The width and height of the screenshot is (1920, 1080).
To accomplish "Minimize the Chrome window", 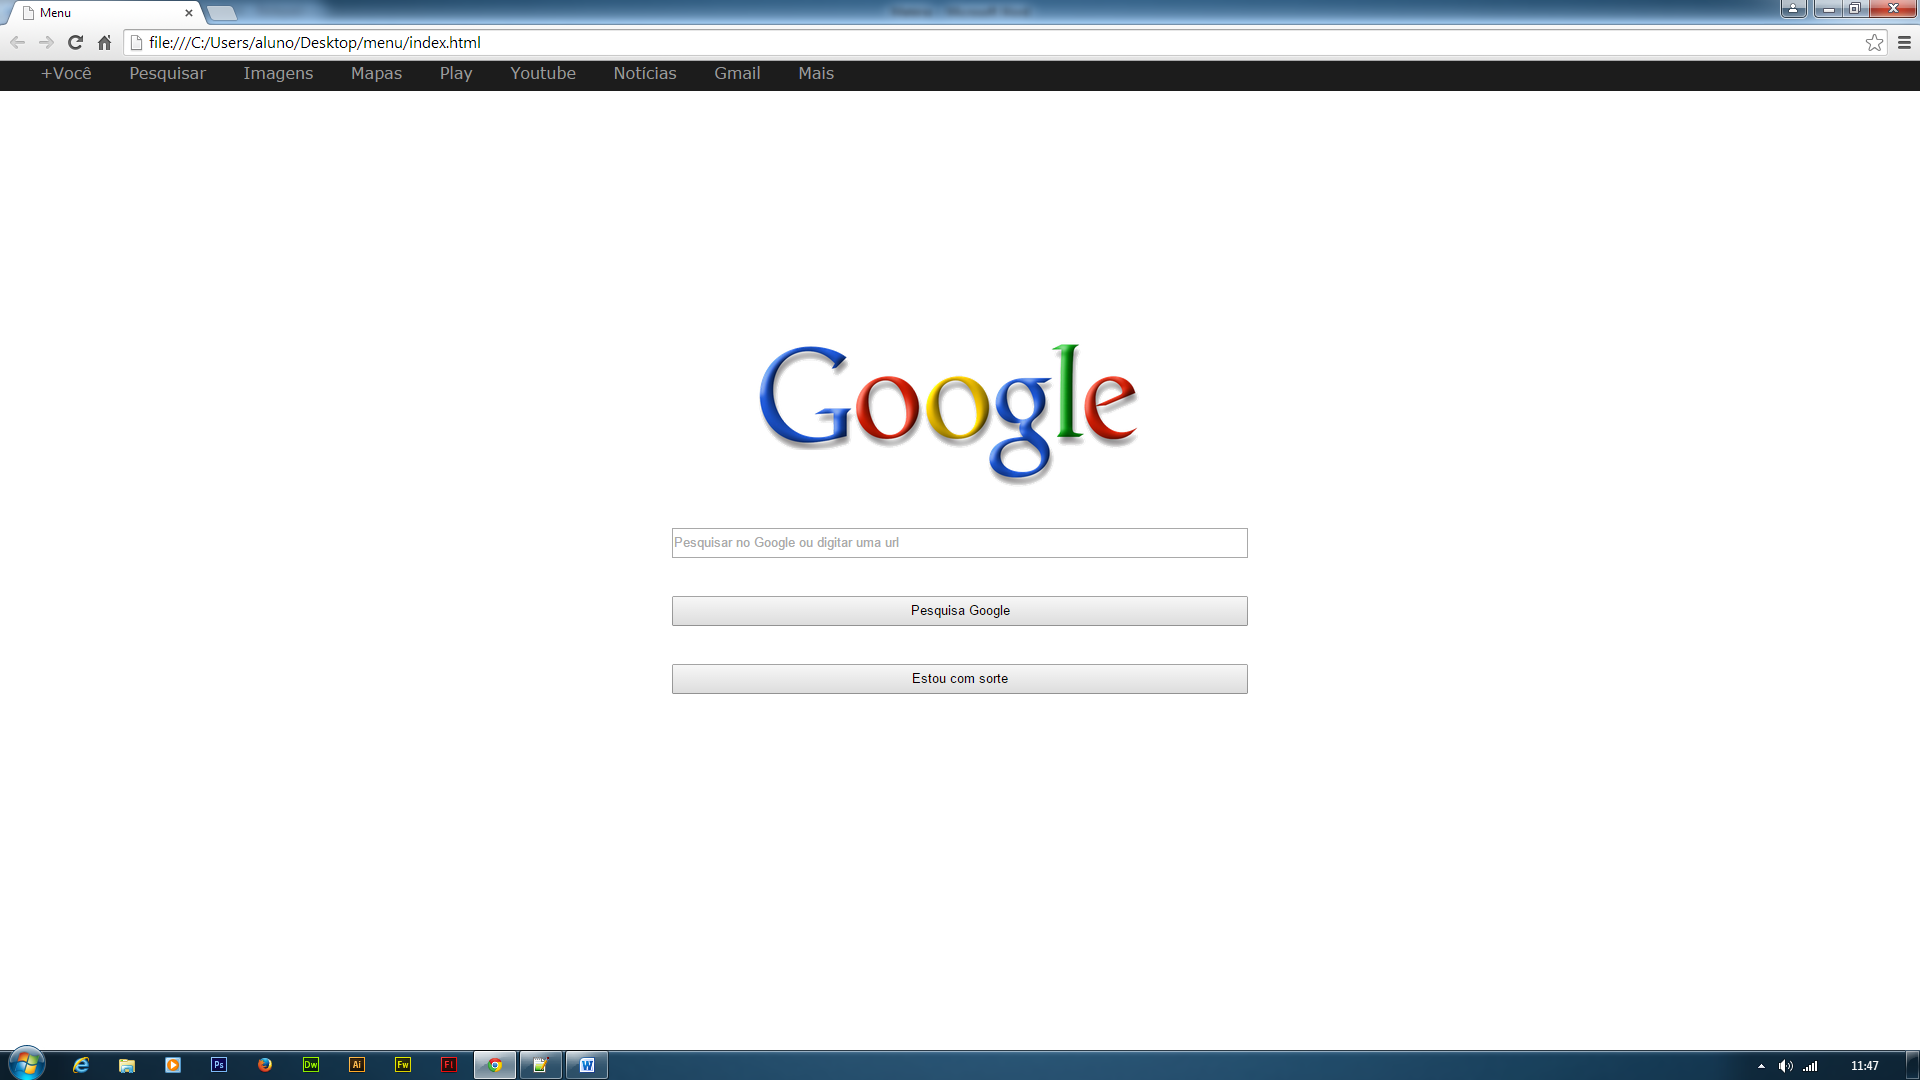I will (x=1828, y=9).
